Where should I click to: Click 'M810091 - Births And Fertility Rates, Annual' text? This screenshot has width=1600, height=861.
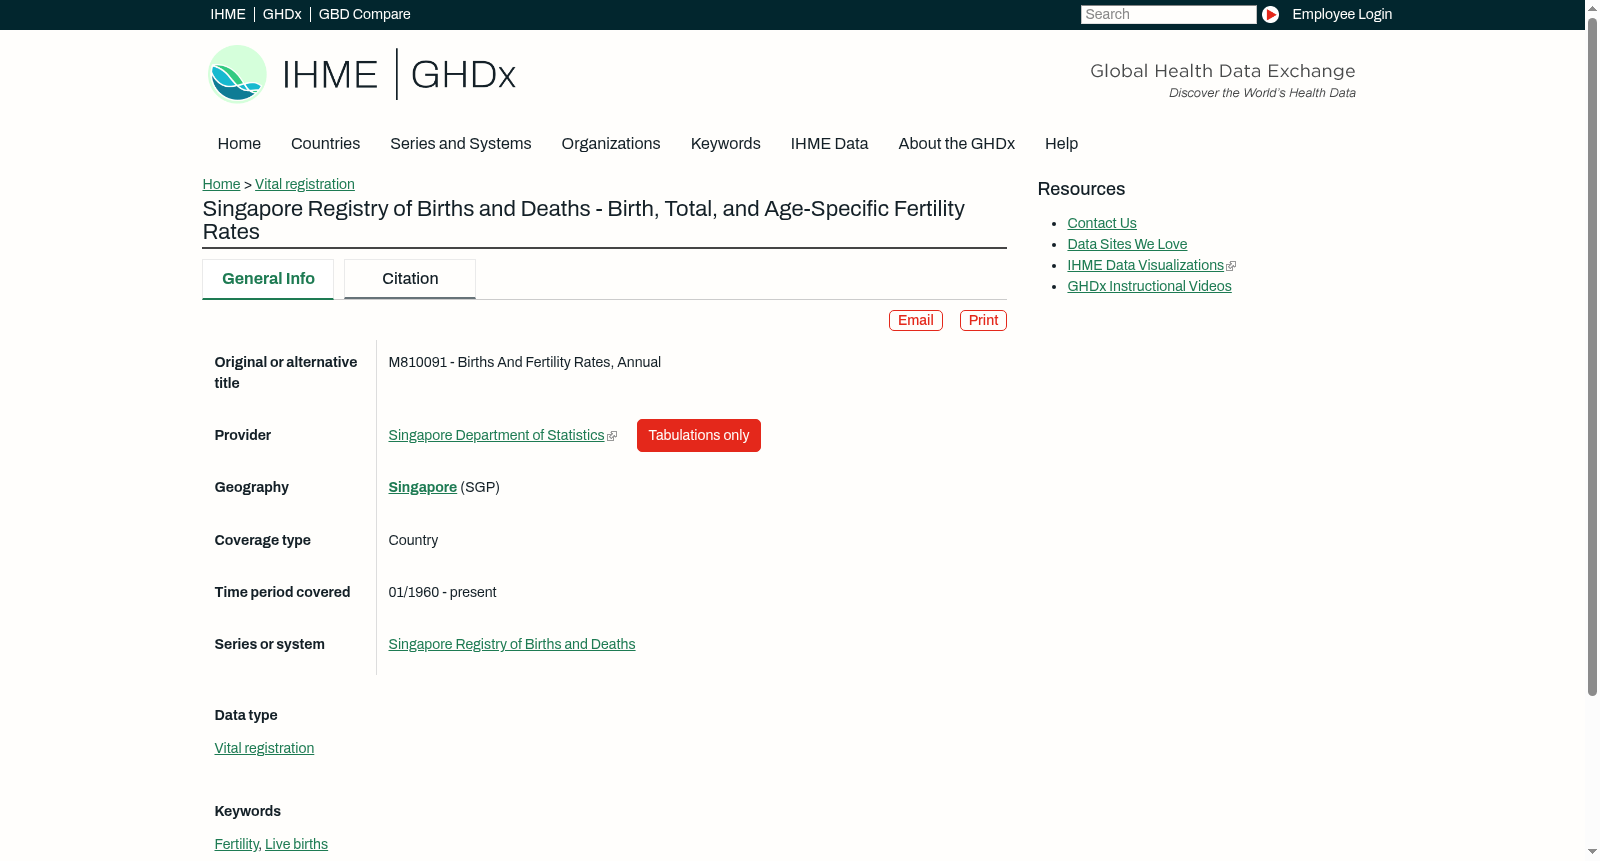pos(525,362)
